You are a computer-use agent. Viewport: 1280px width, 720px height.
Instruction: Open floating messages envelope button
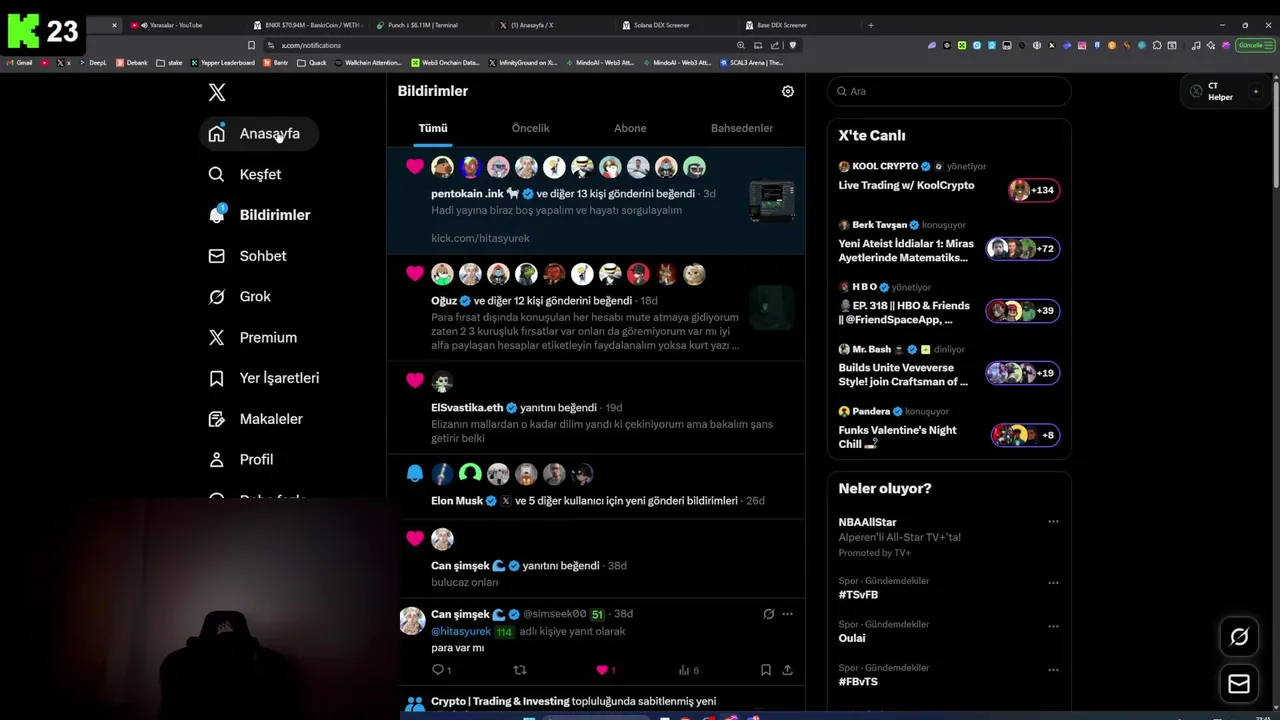coord(1239,684)
